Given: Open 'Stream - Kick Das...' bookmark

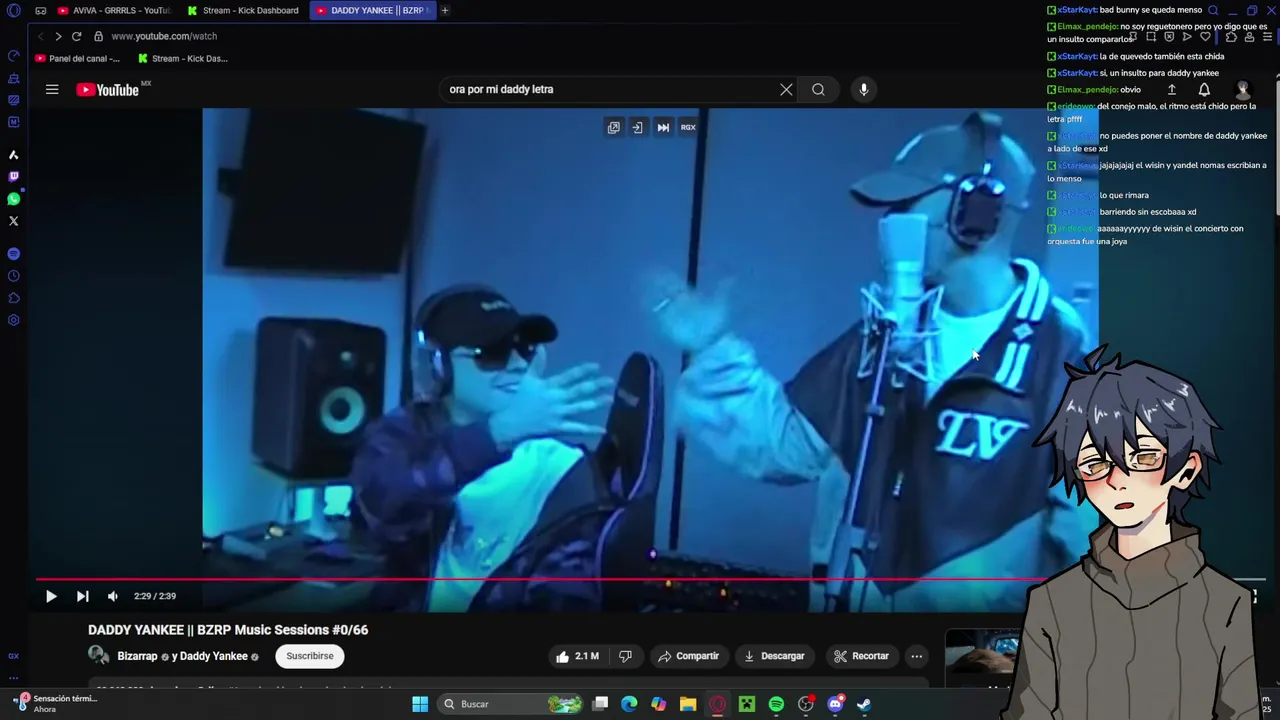Looking at the screenshot, I should 183,58.
